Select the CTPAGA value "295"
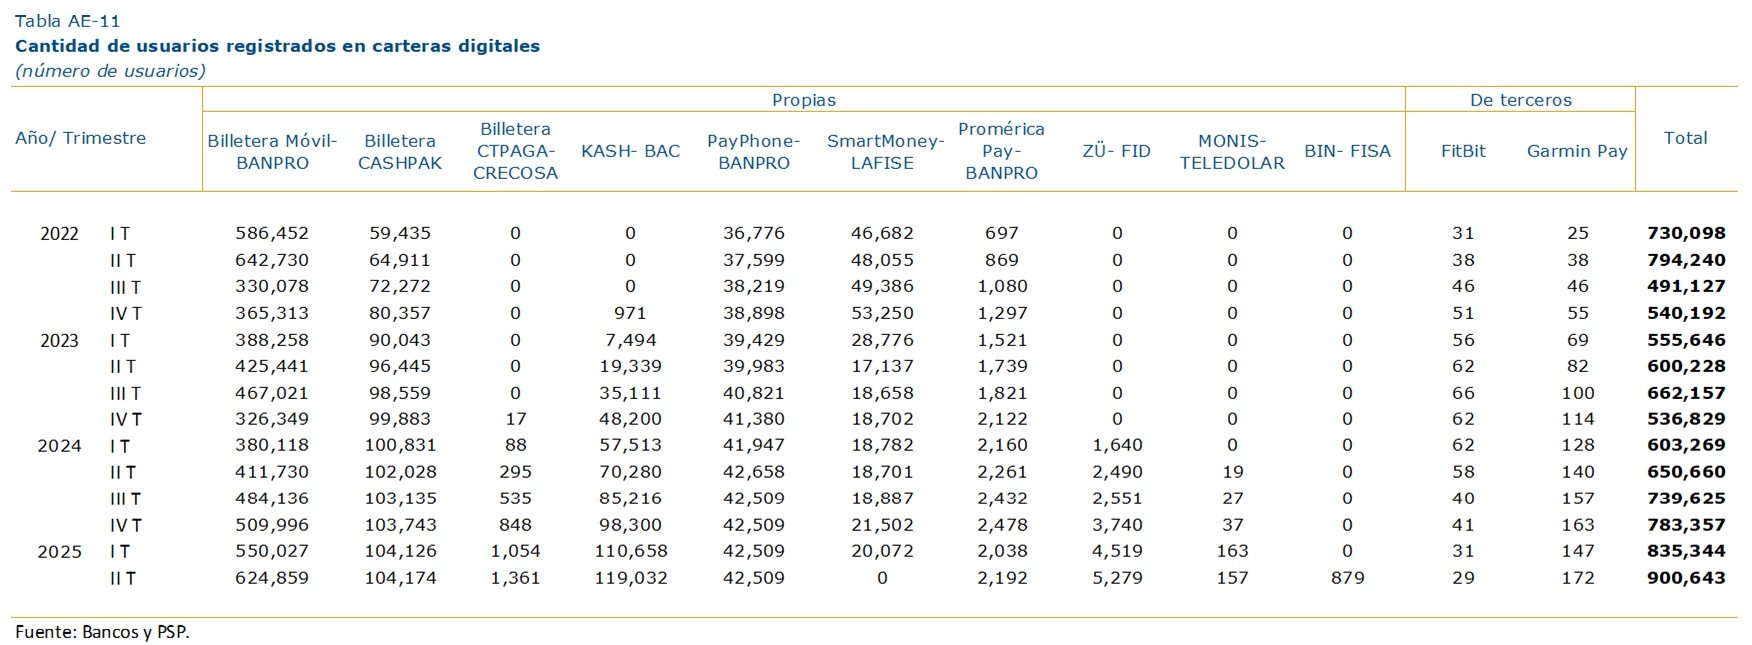The width and height of the screenshot is (1752, 645). tap(515, 472)
